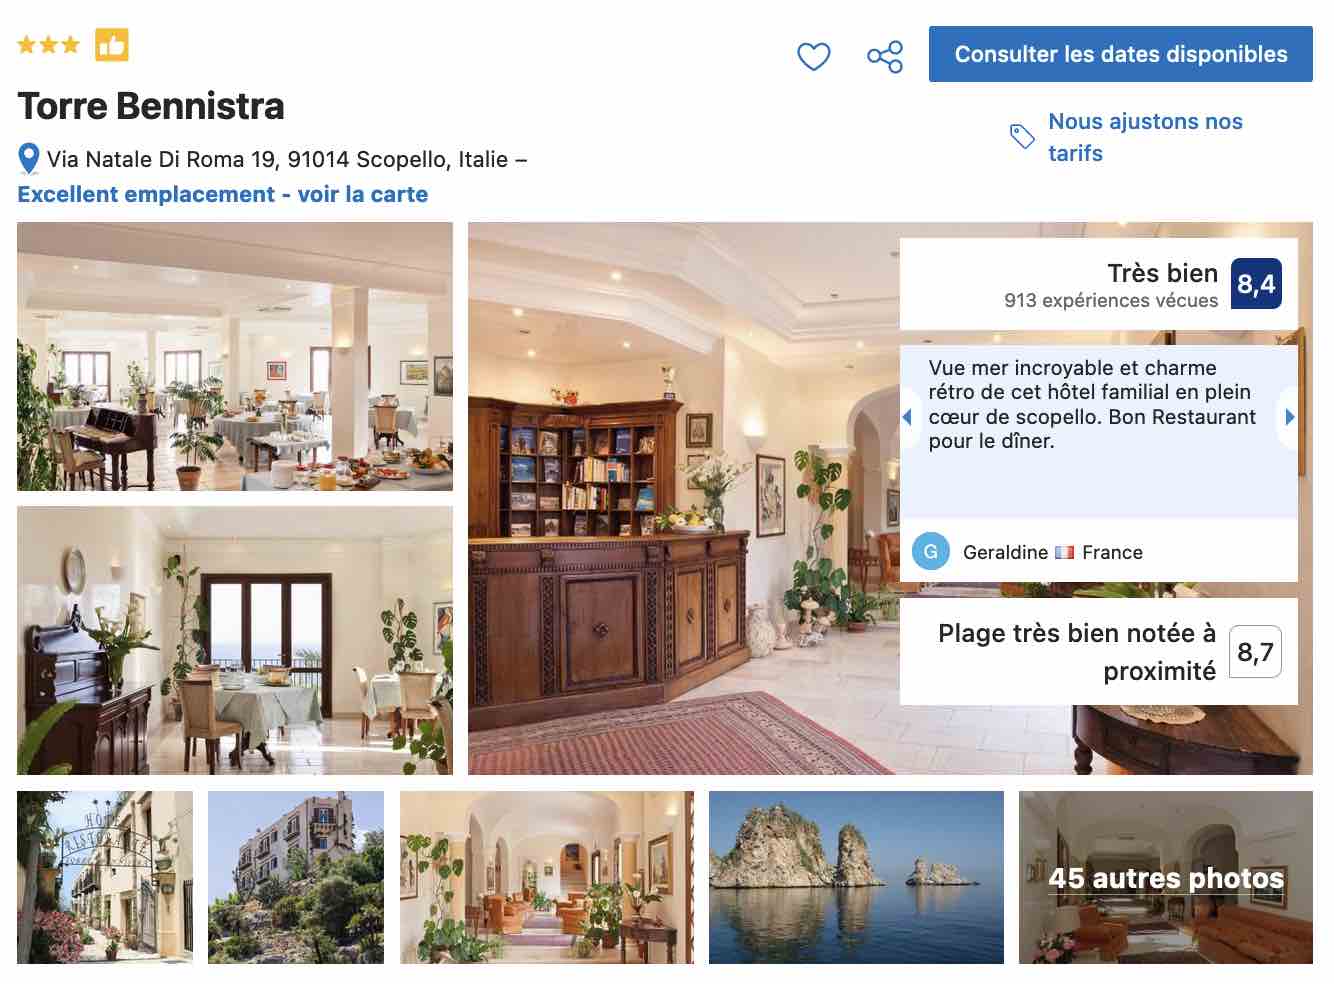Show the next guest review
Image resolution: width=1334 pixels, height=984 pixels.
[x=1289, y=417]
